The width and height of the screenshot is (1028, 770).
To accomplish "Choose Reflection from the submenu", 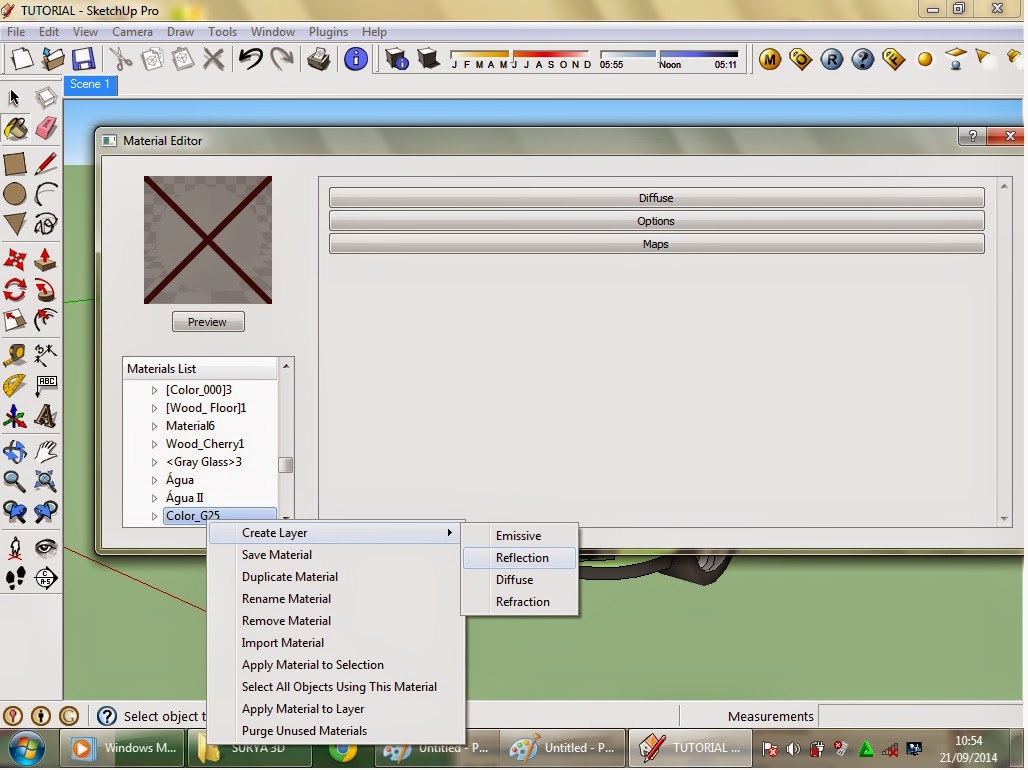I will [519, 558].
